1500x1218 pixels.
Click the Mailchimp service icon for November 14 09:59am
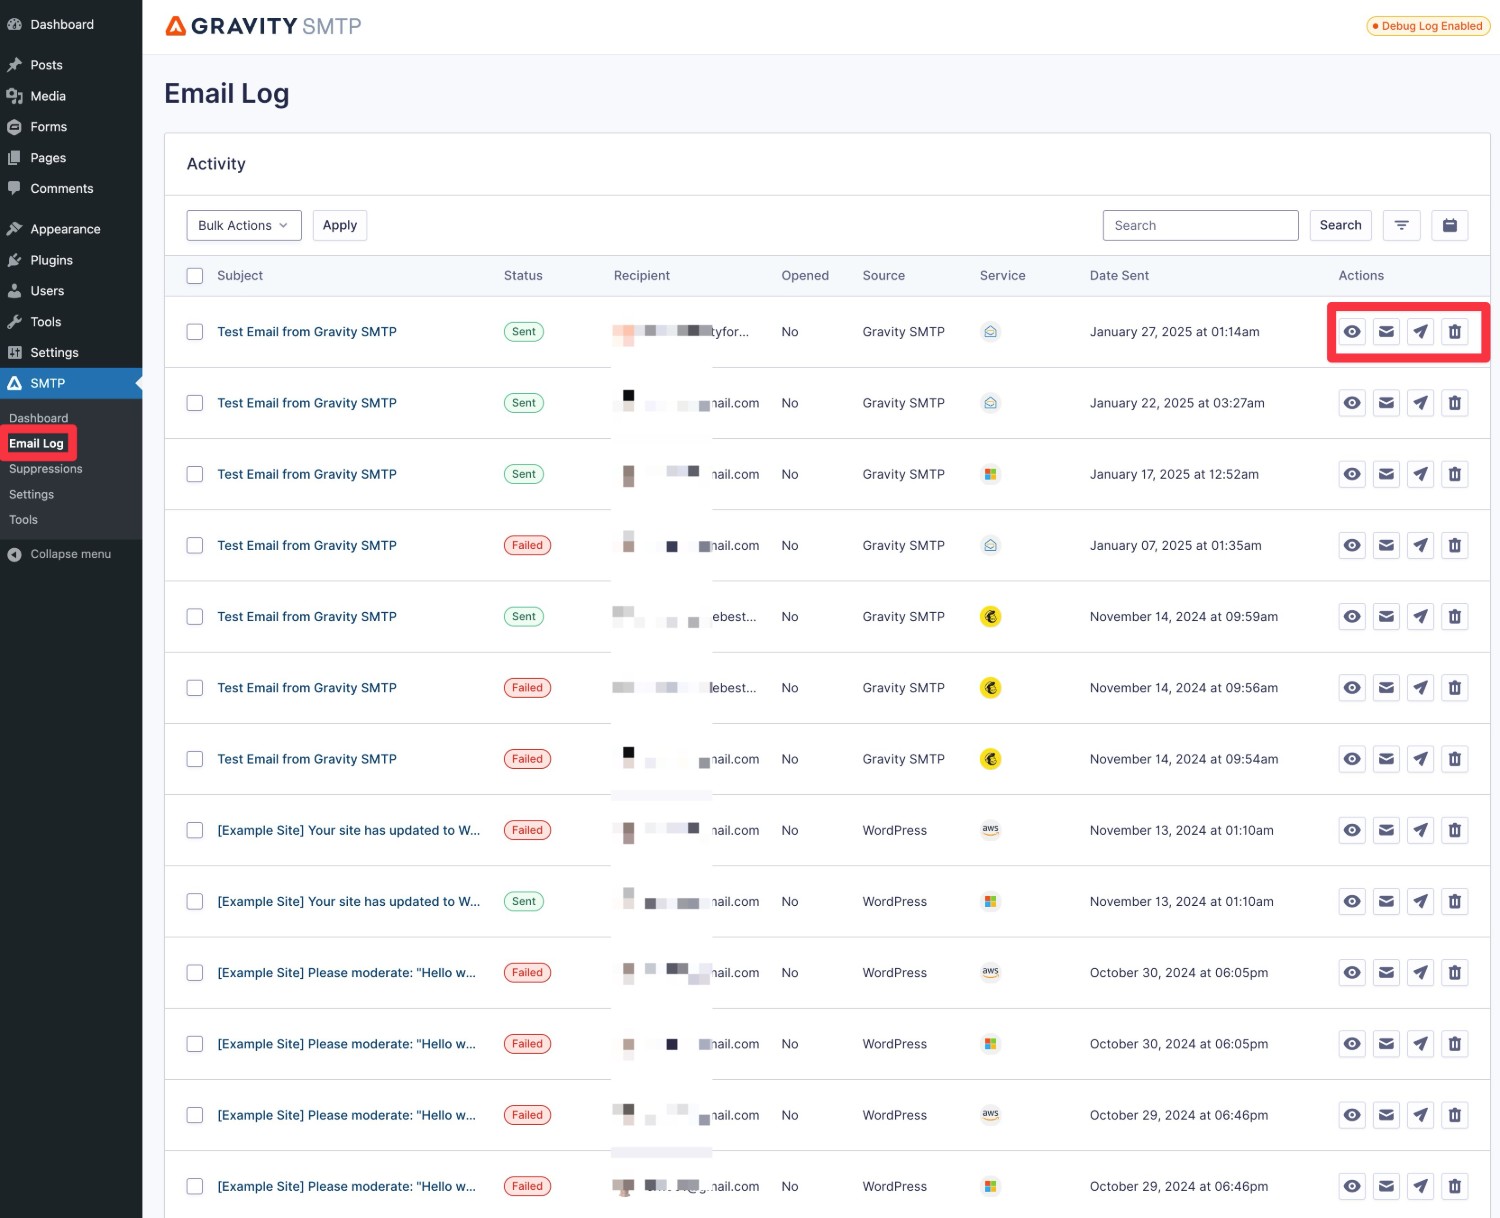(x=990, y=617)
